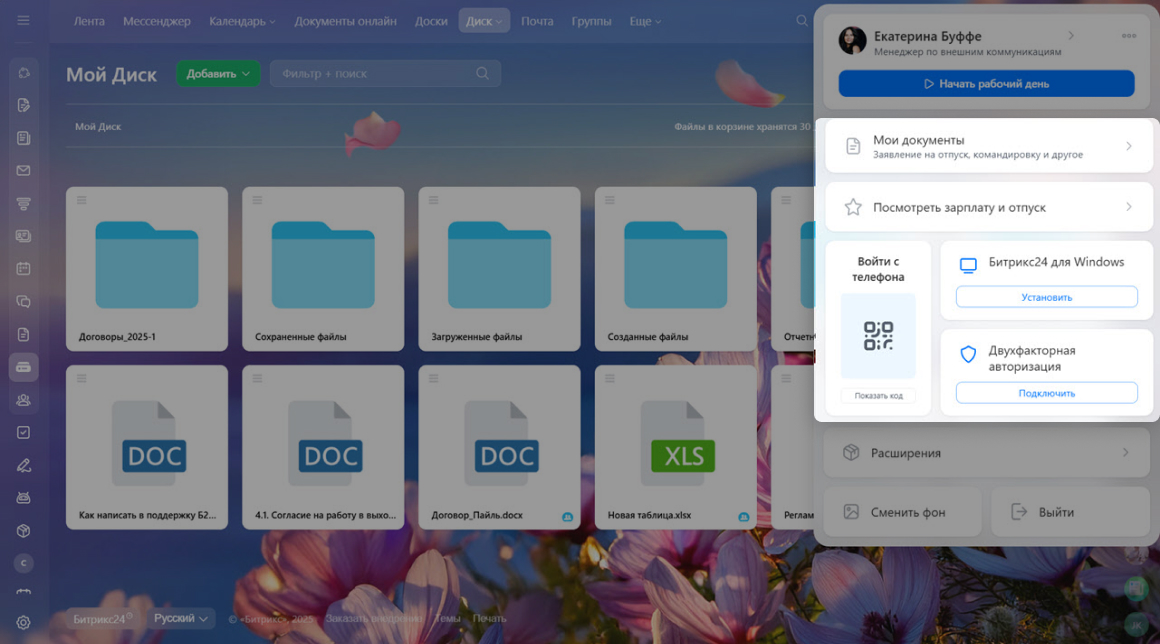Click into the "Фильтр + поиск" field
This screenshot has height=644, width=1160.
click(385, 73)
